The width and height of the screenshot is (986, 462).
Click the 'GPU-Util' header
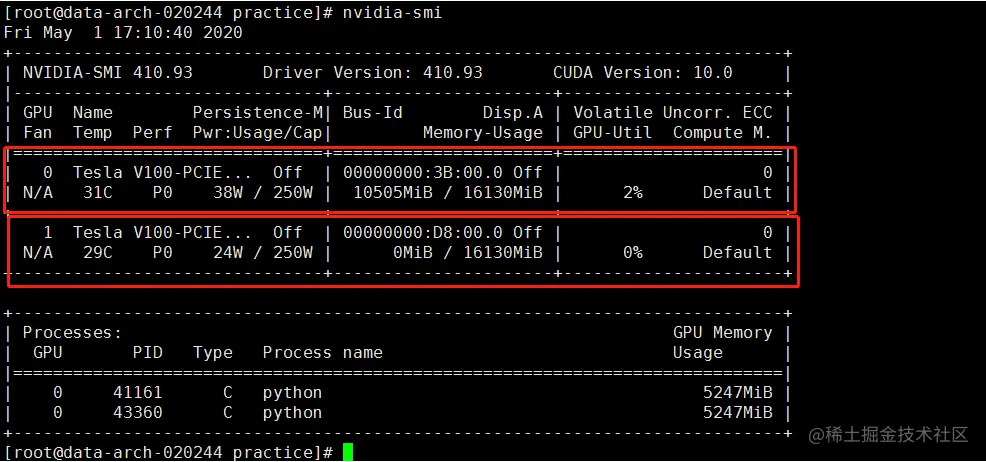point(612,133)
